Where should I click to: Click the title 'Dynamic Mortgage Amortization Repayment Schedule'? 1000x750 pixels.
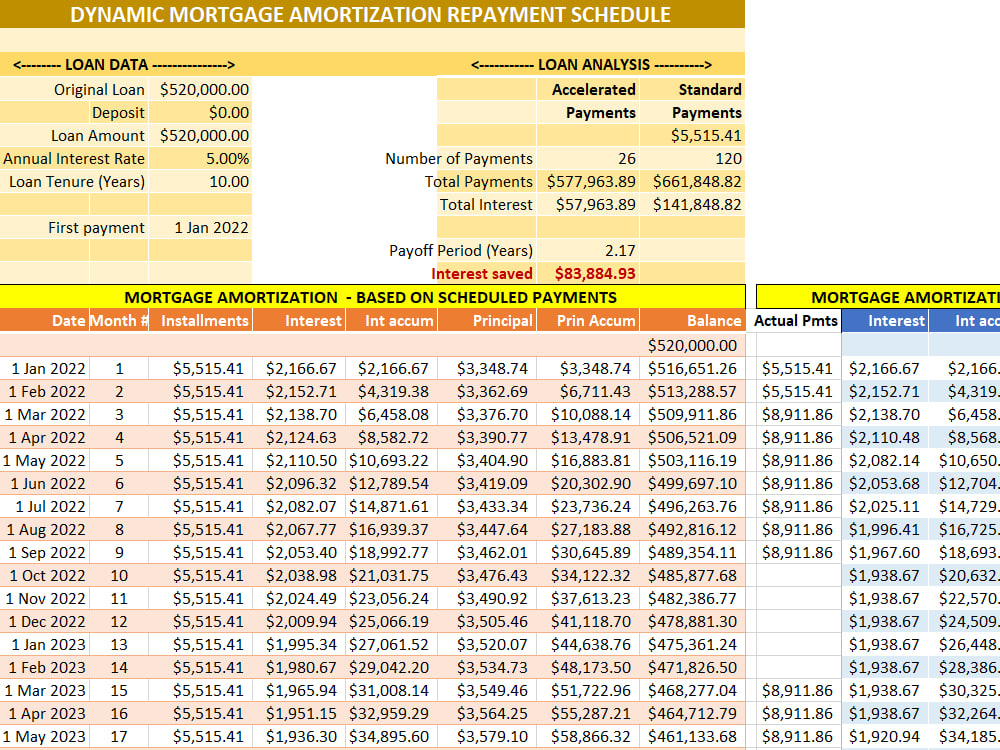tap(370, 14)
